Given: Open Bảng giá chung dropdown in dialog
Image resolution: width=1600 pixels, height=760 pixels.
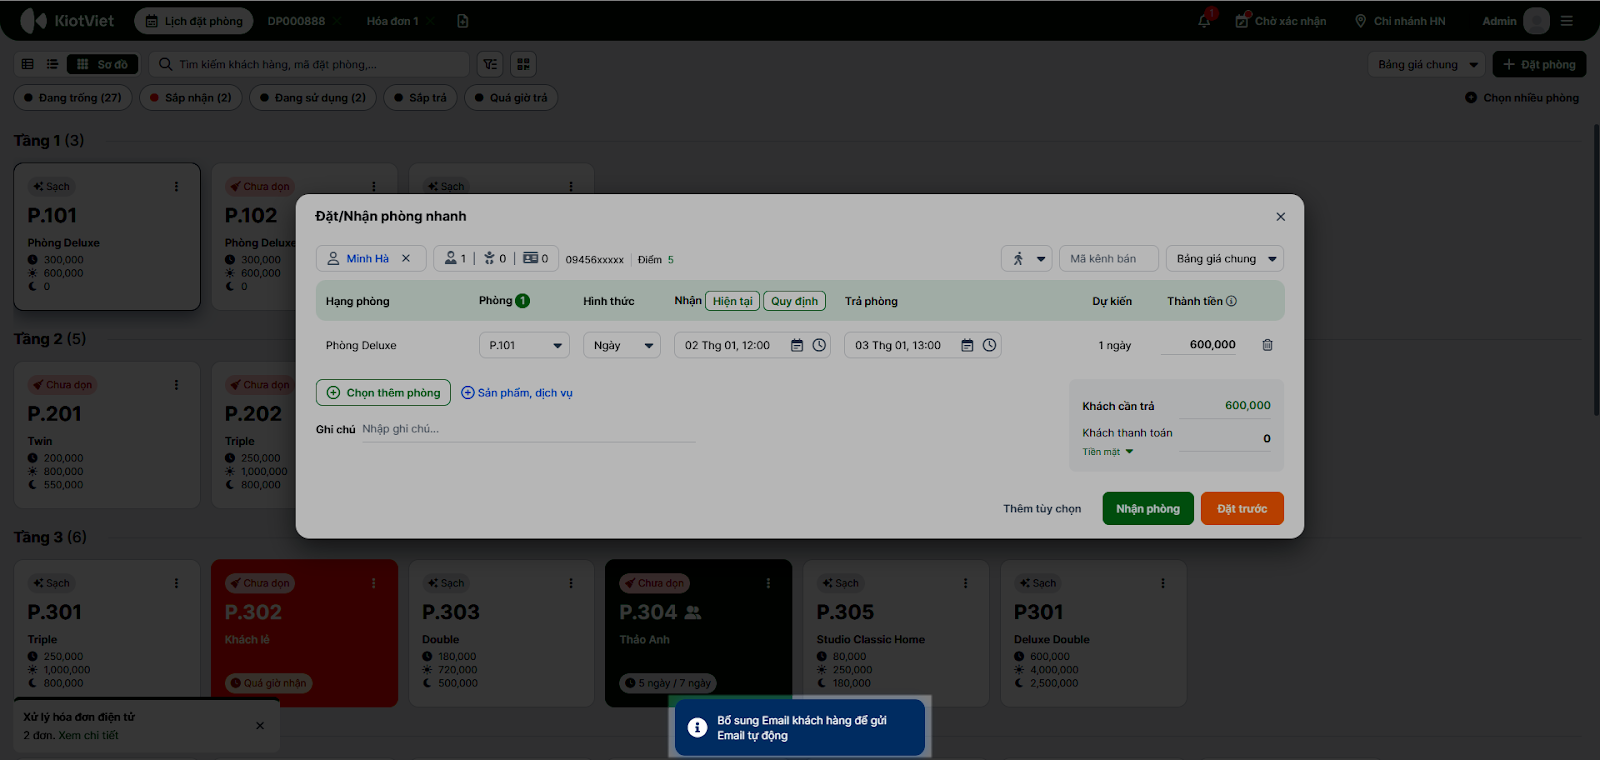Looking at the screenshot, I should coord(1225,259).
